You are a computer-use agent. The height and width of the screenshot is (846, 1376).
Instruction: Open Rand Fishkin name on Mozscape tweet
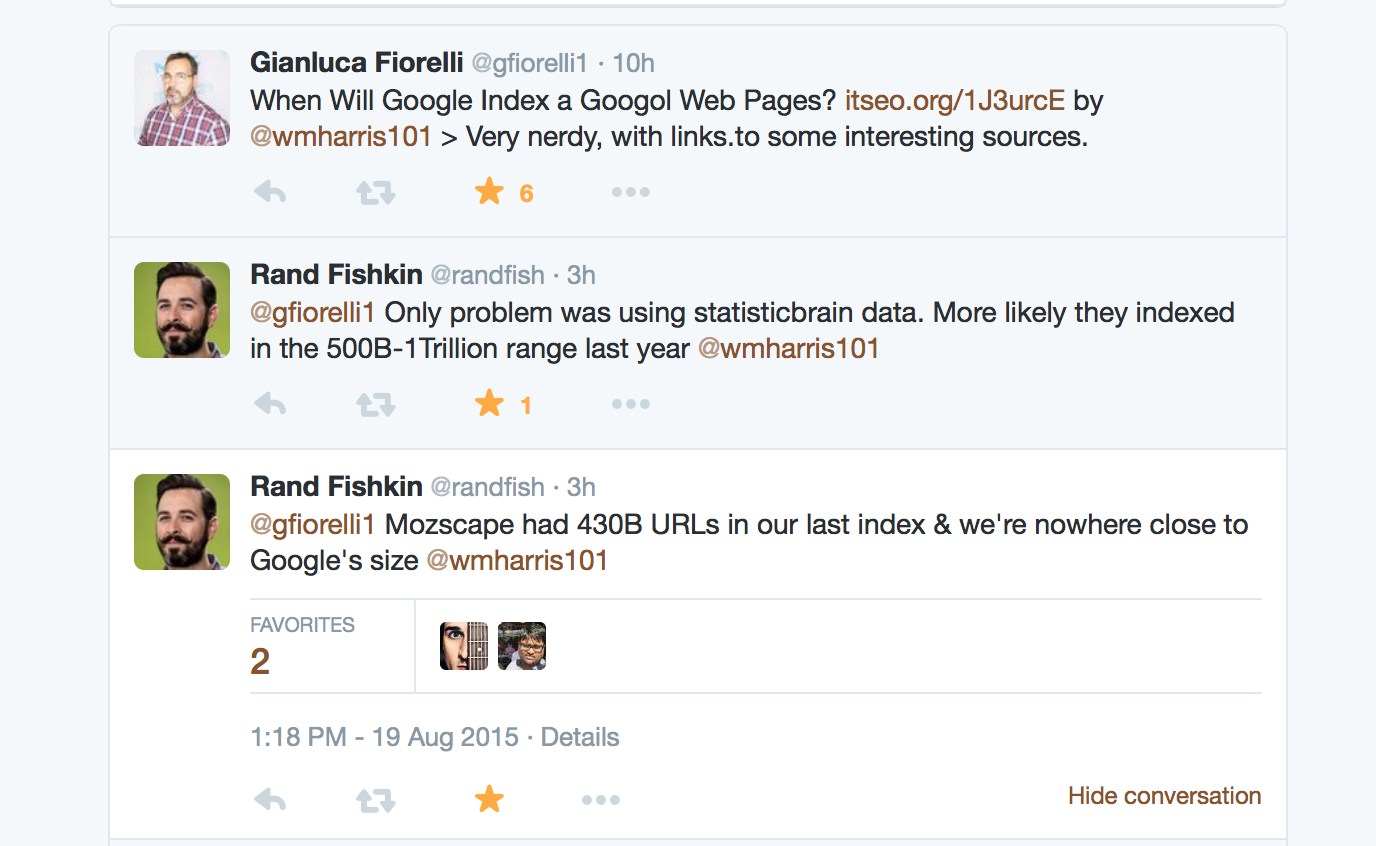tap(336, 487)
